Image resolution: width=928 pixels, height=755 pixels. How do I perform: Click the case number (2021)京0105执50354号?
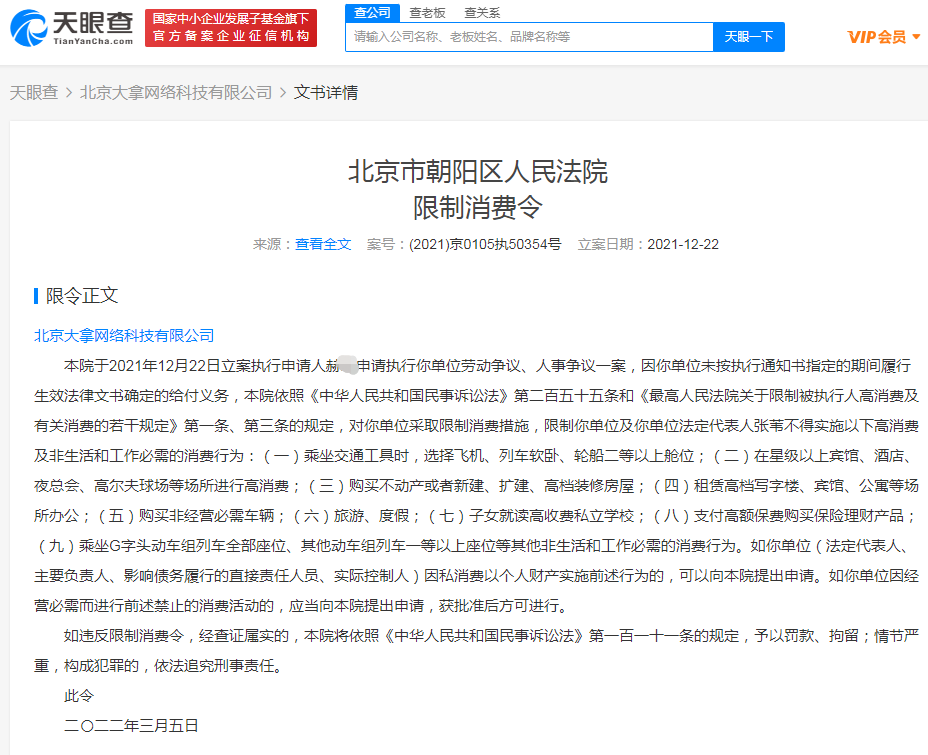tap(485, 244)
